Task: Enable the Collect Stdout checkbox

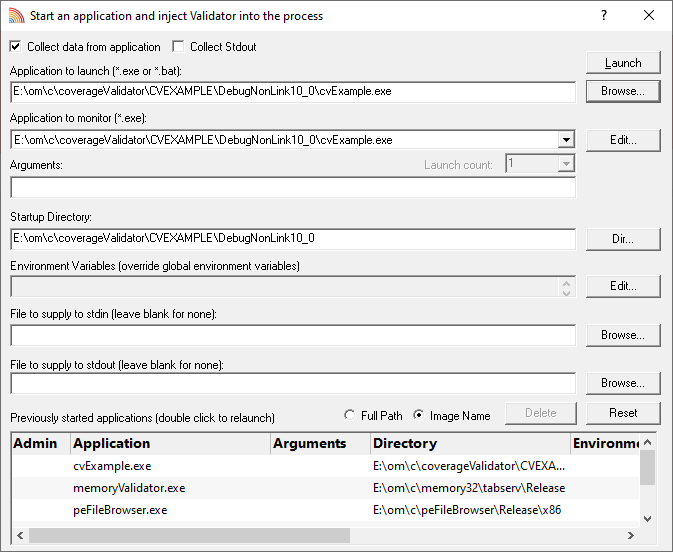Action: (x=178, y=46)
